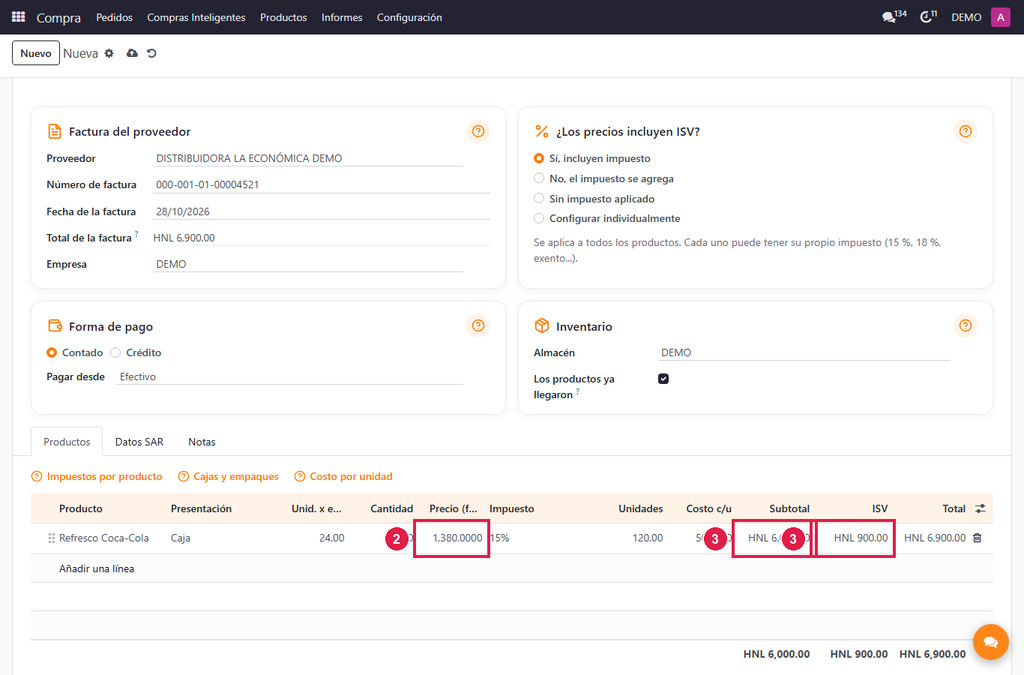Edit the Fecha de la factura field
Viewport: 1024px width, 675px height.
pyautogui.click(x=321, y=212)
